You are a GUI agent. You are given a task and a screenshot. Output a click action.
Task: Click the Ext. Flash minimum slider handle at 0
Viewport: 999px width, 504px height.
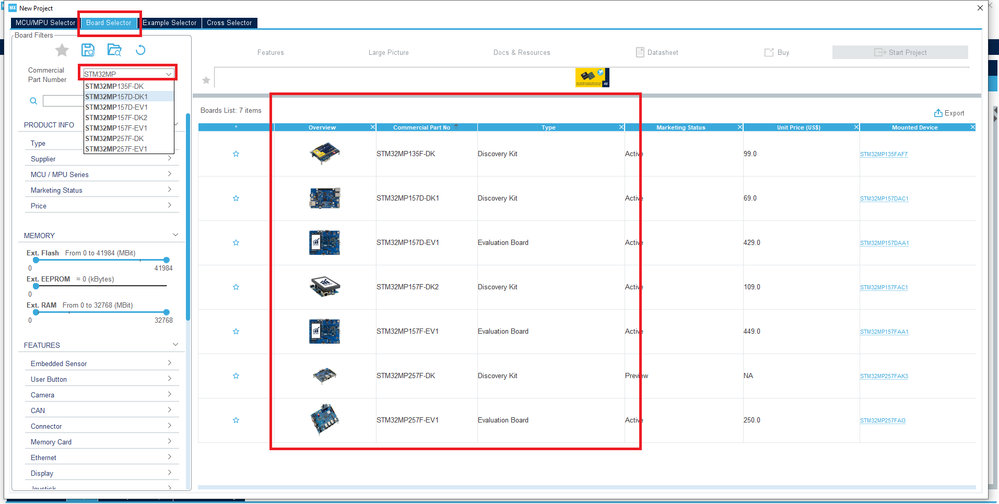pyautogui.click(x=36, y=260)
